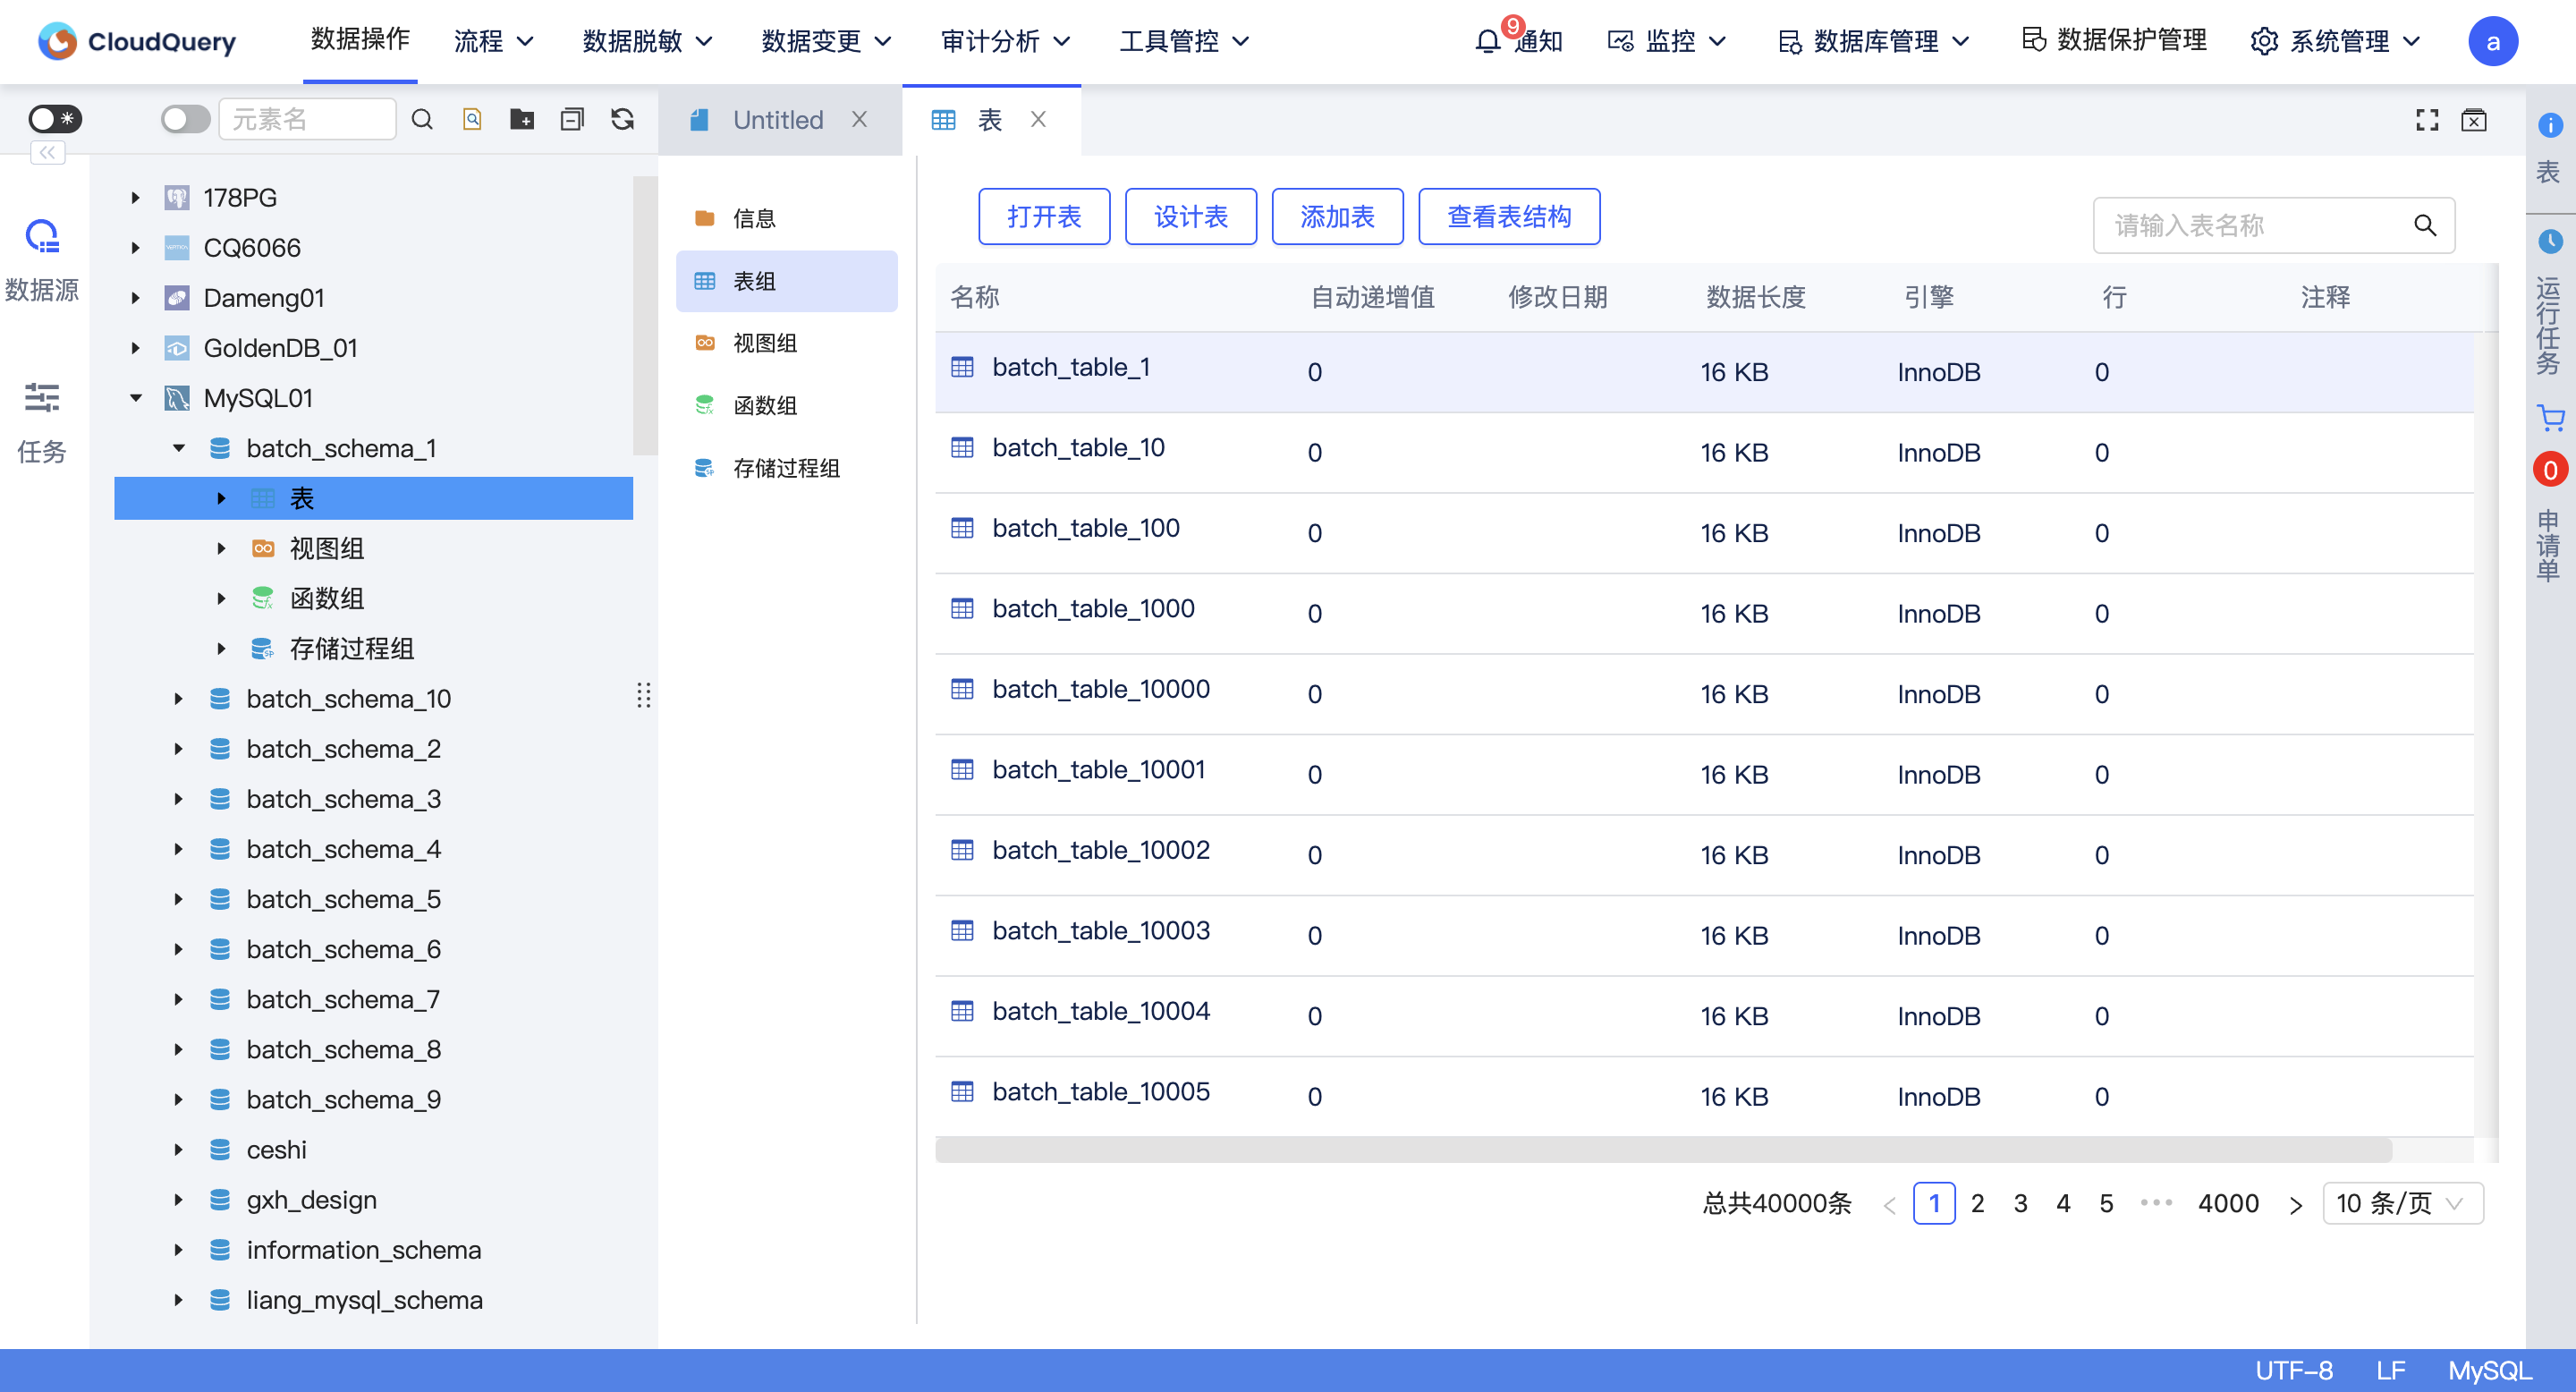Open notifications via the bell icon
Viewport: 2576px width, 1392px height.
click(x=1487, y=40)
